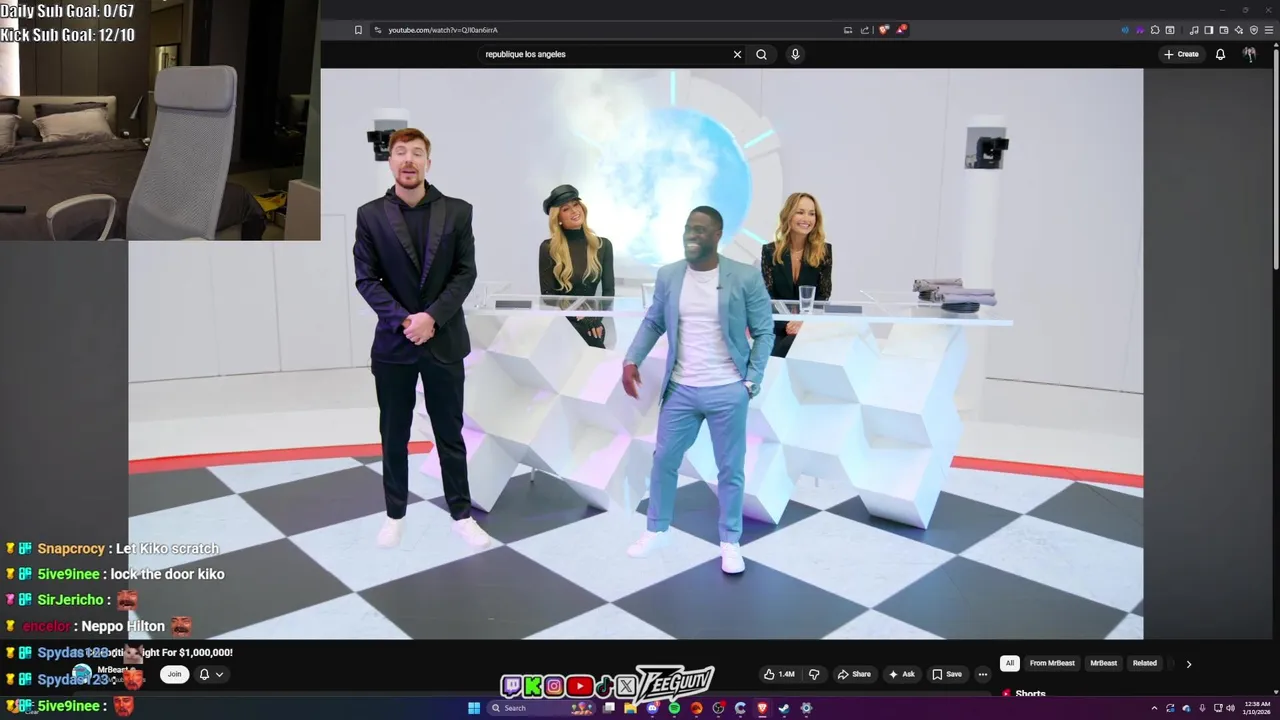
Task: Select the MrBeast chip
Action: tap(1103, 663)
